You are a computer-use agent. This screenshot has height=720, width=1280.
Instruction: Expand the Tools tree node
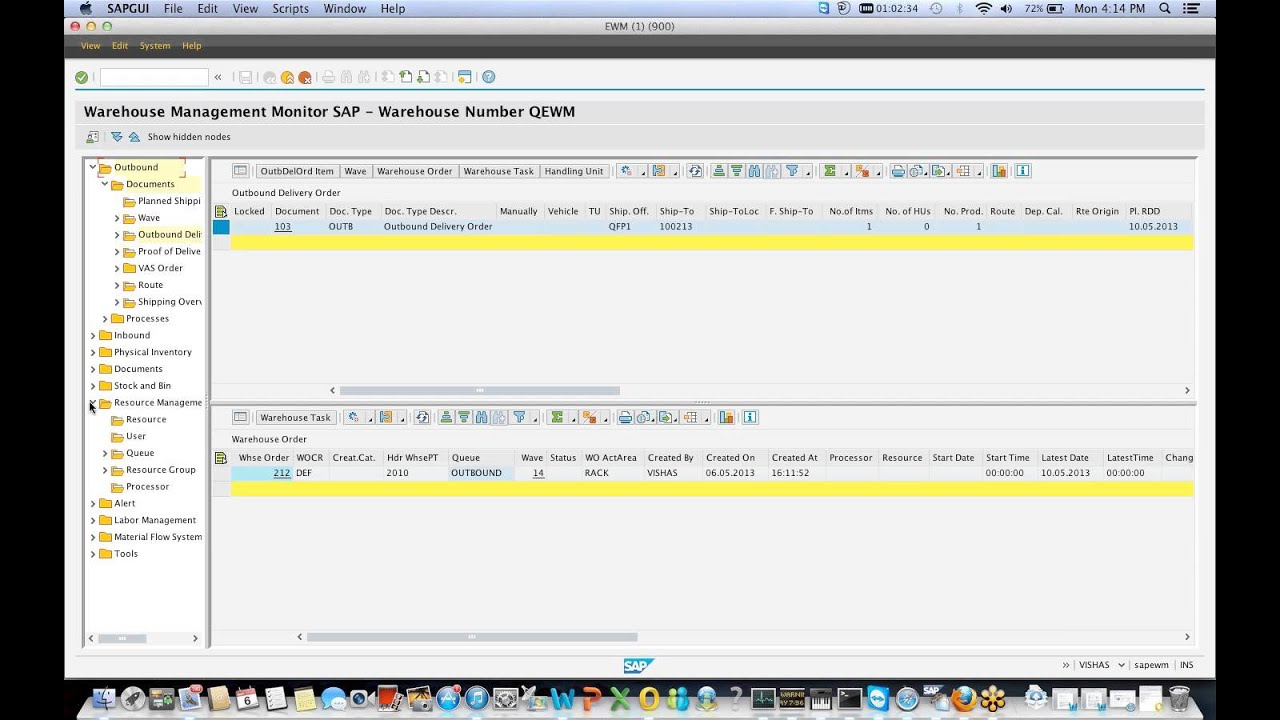[93, 554]
